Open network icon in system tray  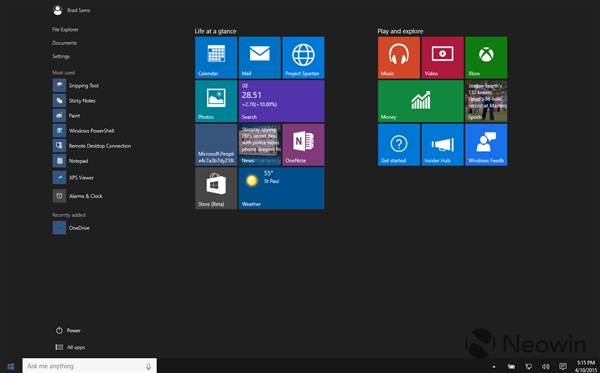point(528,366)
